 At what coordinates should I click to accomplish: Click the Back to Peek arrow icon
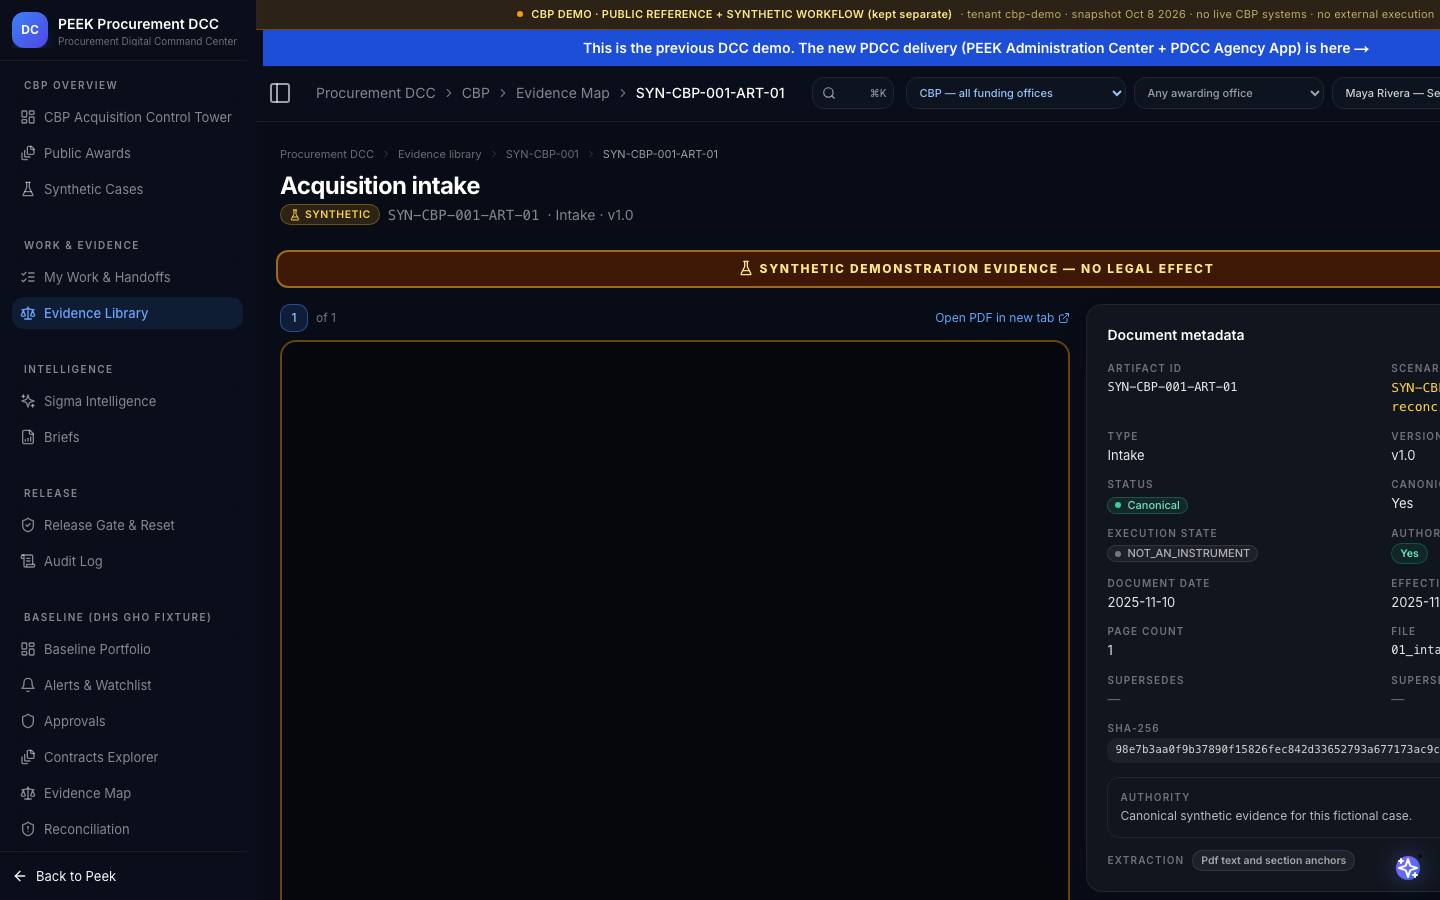tap(20, 876)
